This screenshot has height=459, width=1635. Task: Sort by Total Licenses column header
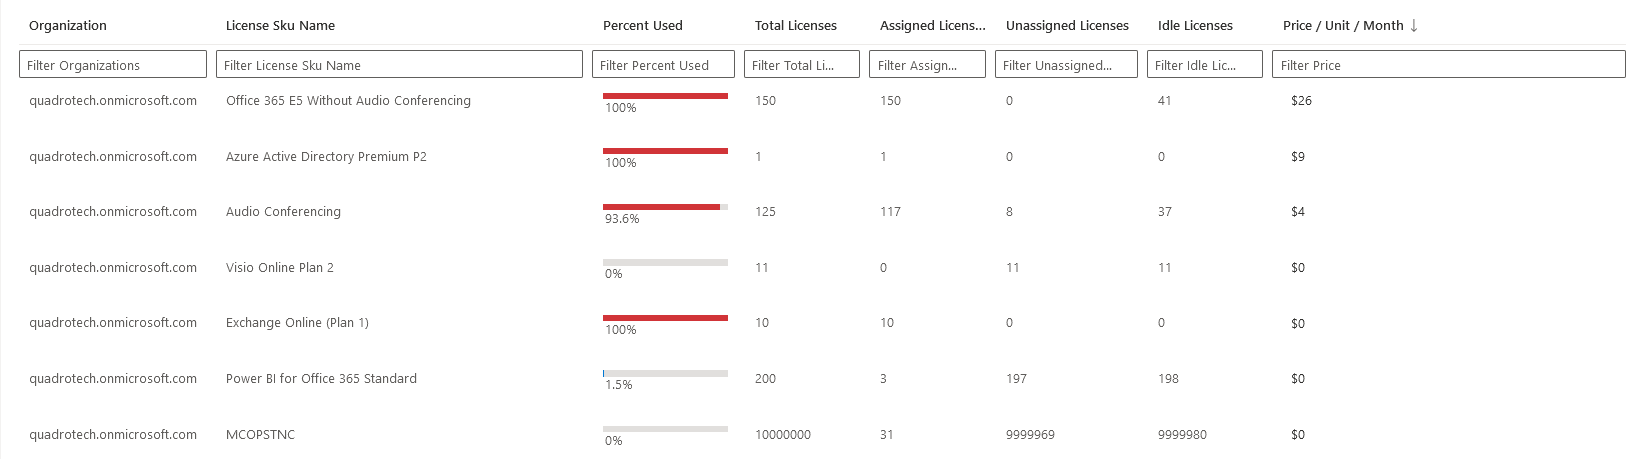796,26
